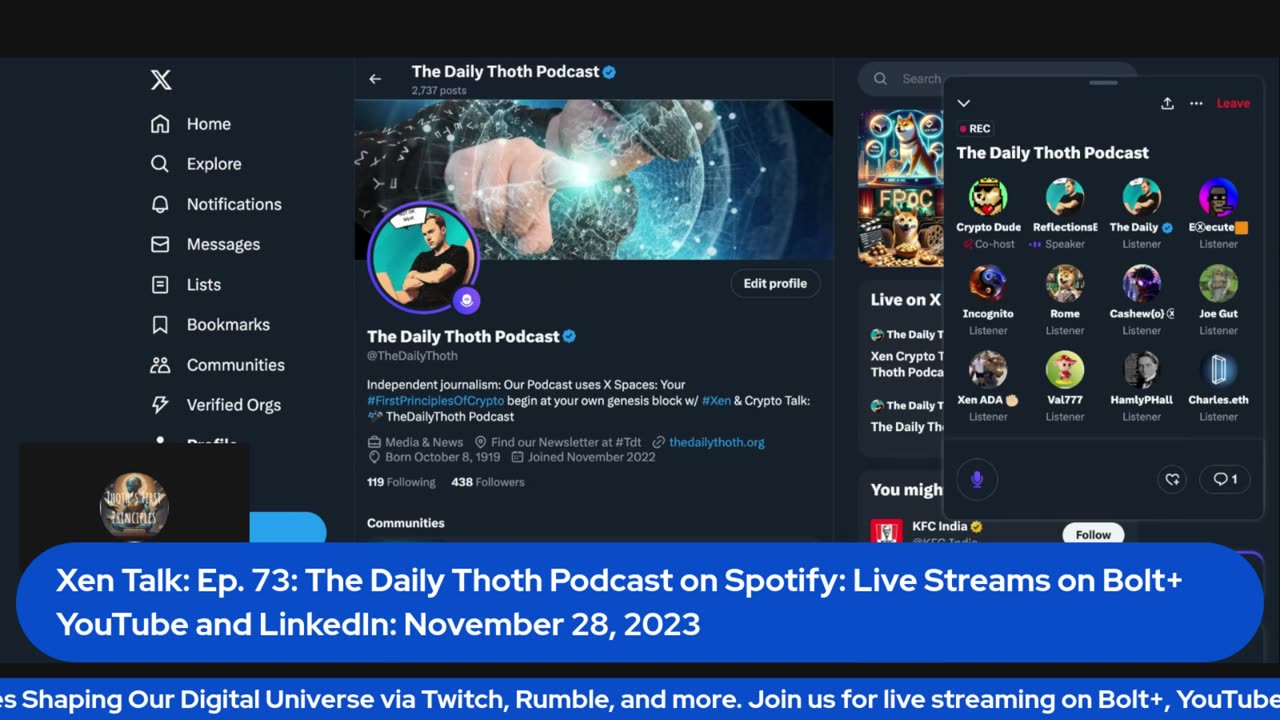Click the Communities heading
The image size is (1280, 720).
(x=406, y=523)
